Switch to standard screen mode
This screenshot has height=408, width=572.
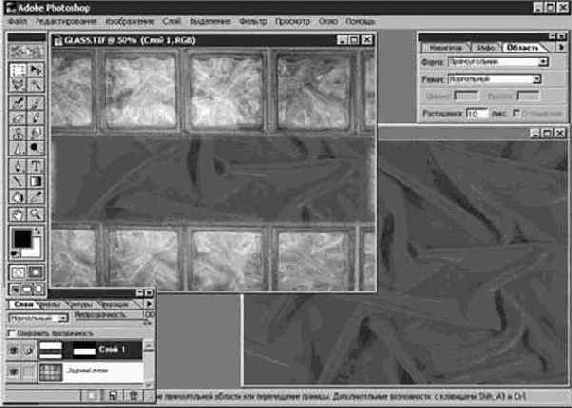pyautogui.click(x=15, y=290)
